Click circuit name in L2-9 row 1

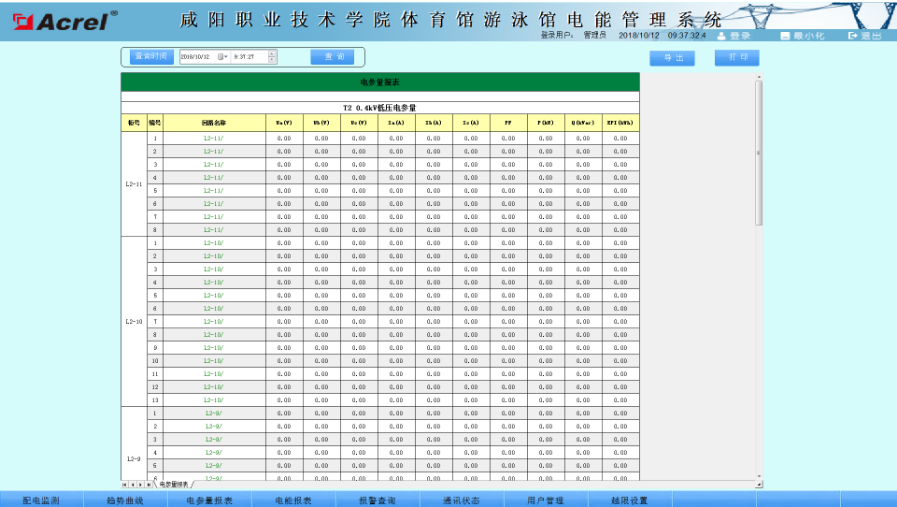tap(213, 413)
